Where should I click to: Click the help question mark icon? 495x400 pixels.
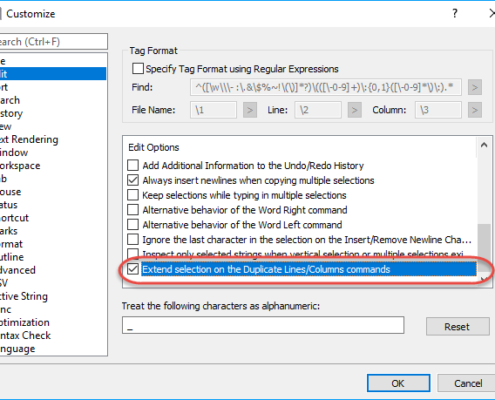[x=455, y=13]
